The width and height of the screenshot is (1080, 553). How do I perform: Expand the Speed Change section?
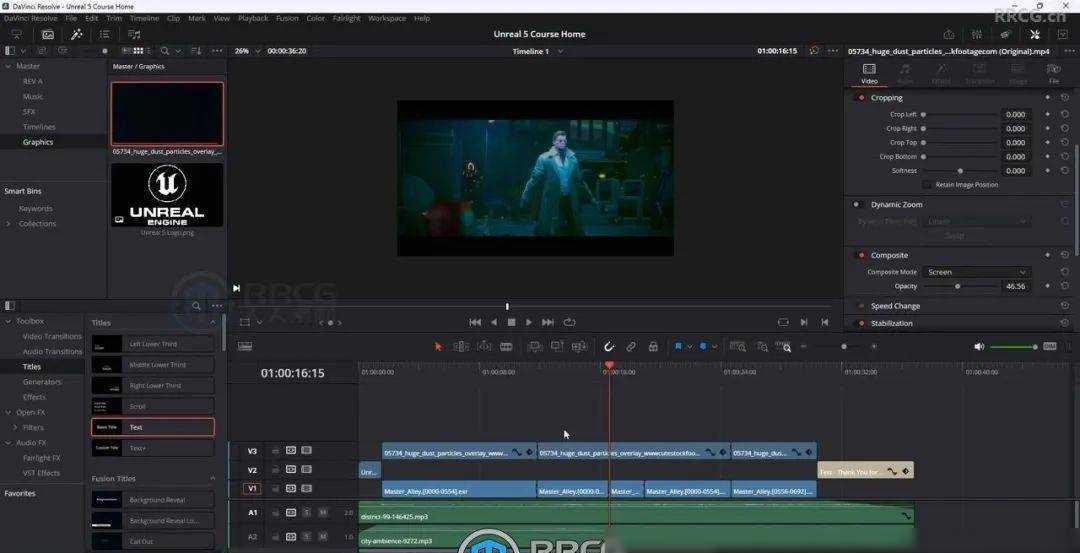tap(895, 306)
